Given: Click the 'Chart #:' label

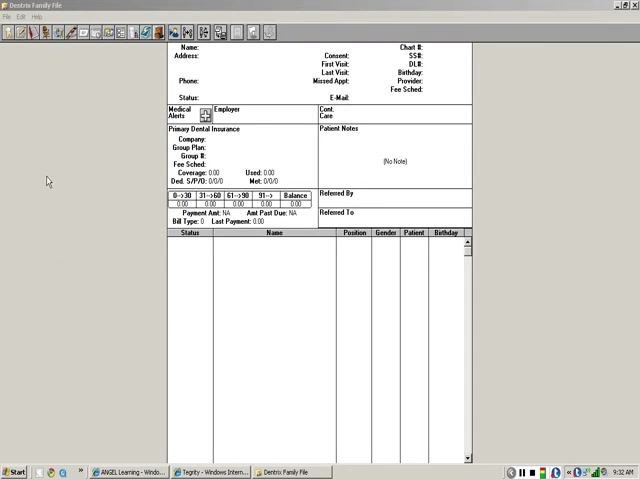Looking at the screenshot, I should (411, 47).
